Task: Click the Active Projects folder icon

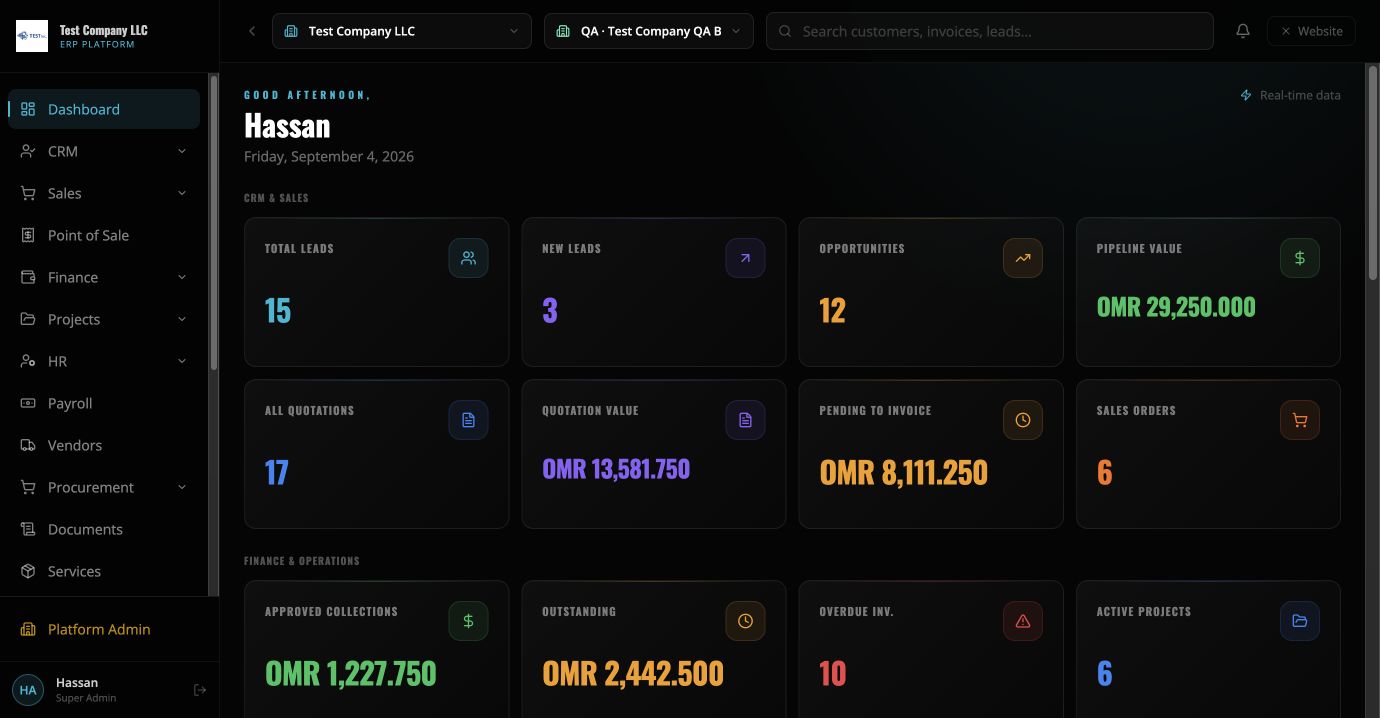Action: (1300, 621)
